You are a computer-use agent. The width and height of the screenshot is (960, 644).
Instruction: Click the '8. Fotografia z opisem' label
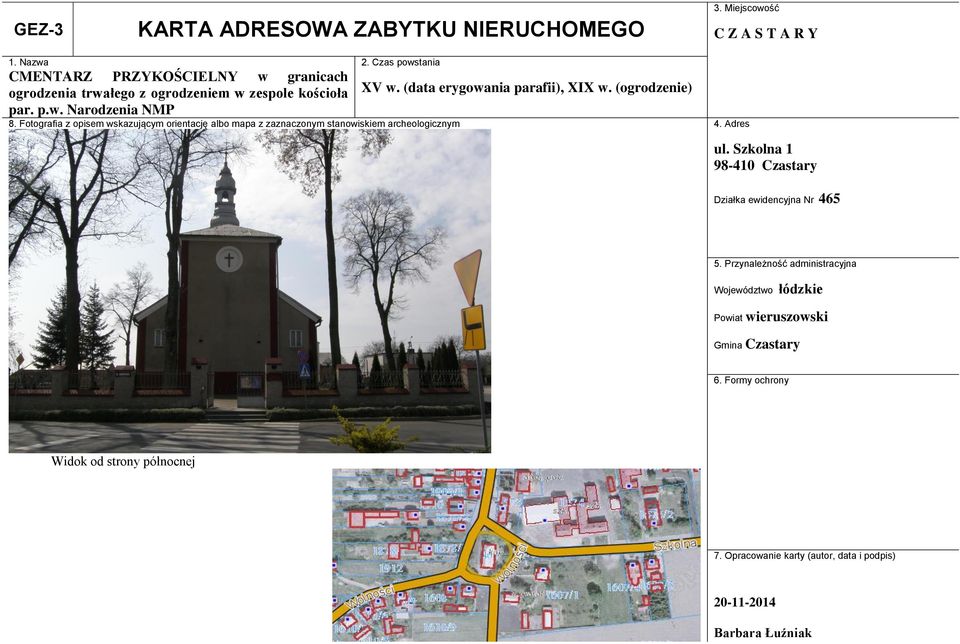234,124
